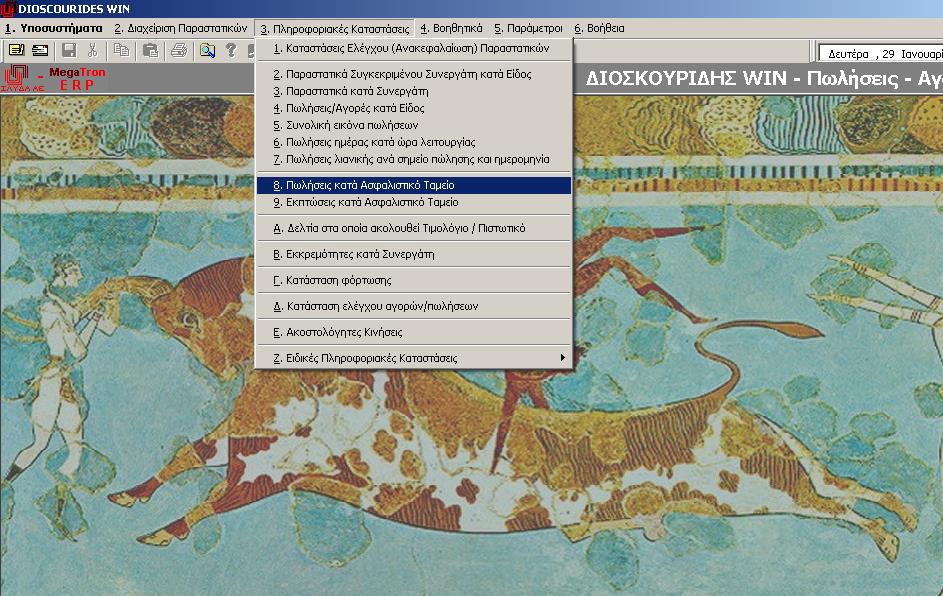Click the black card toolbar icon
Screen dimensions: 943x596
40,50
